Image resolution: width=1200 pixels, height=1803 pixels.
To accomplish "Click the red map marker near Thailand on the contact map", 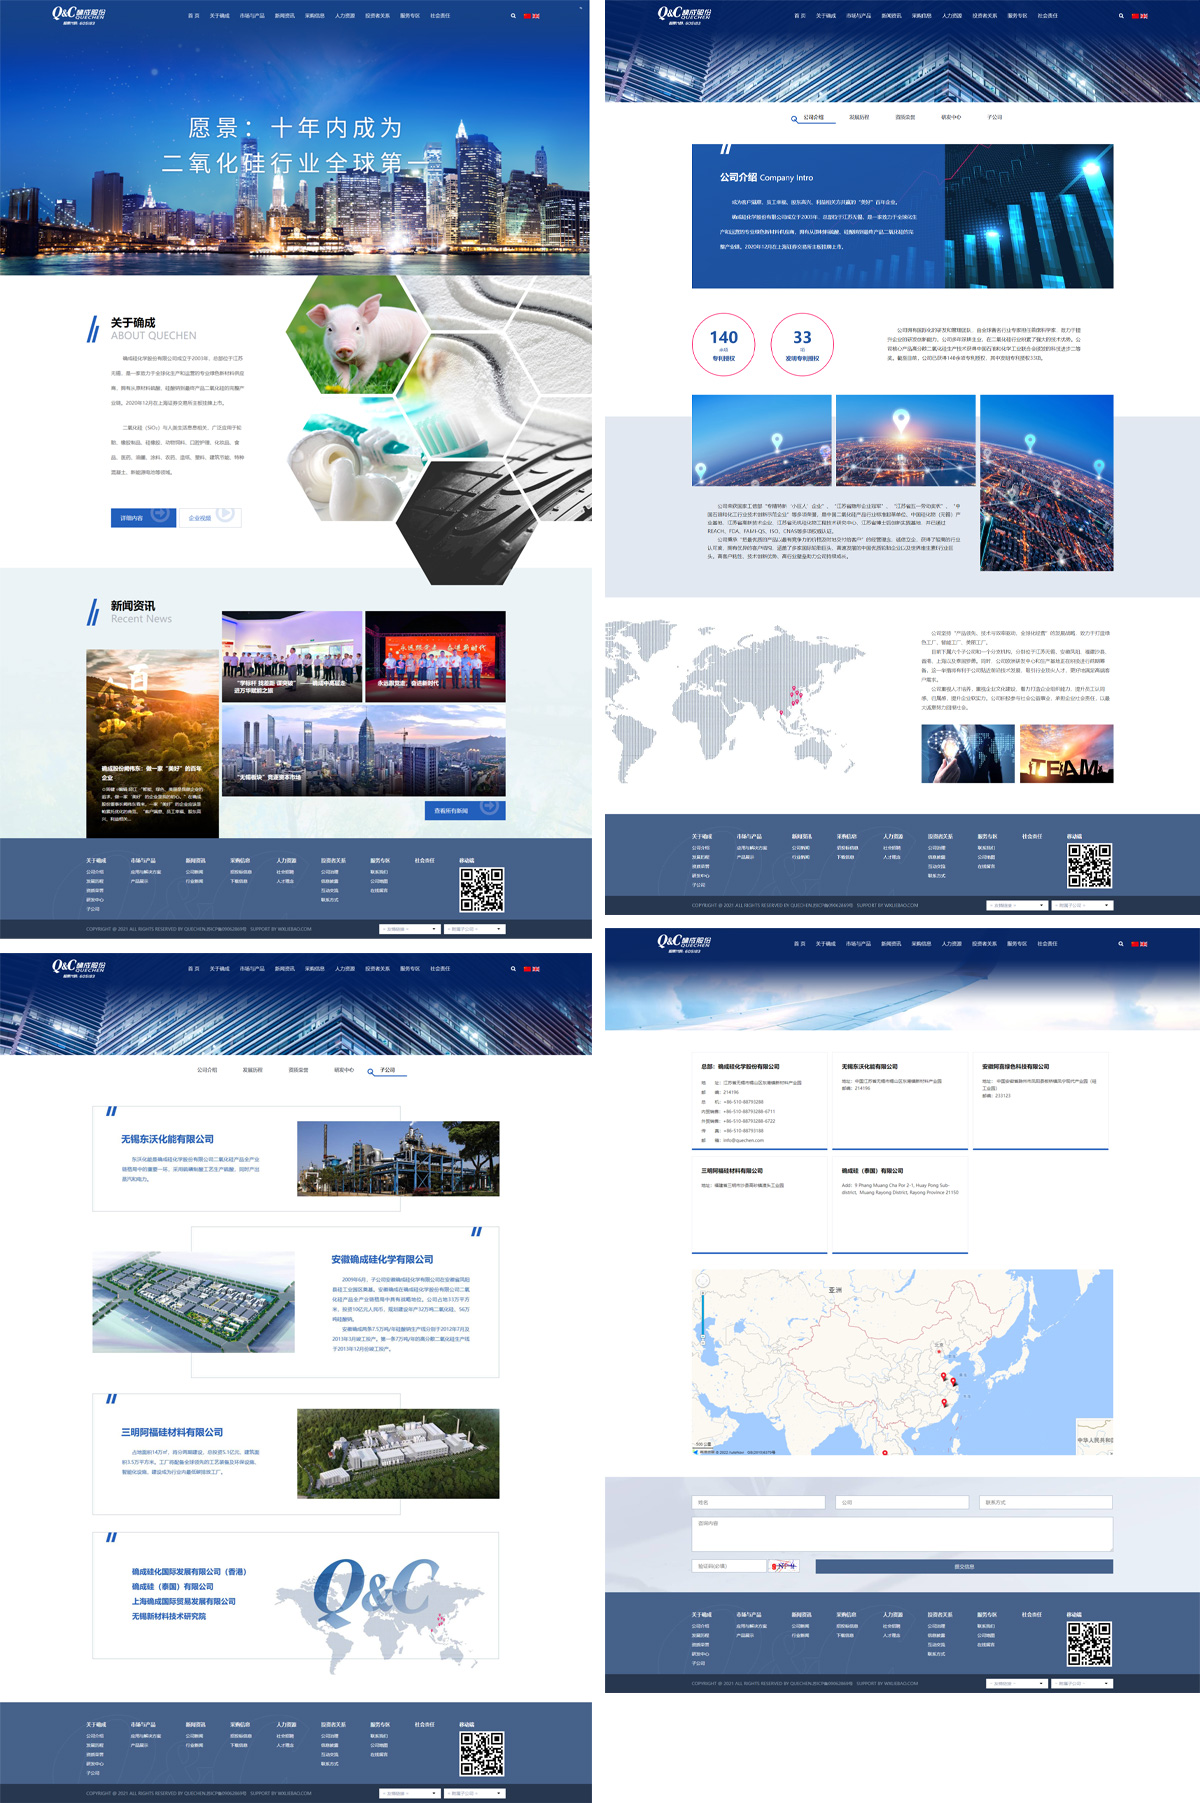I will [885, 1452].
